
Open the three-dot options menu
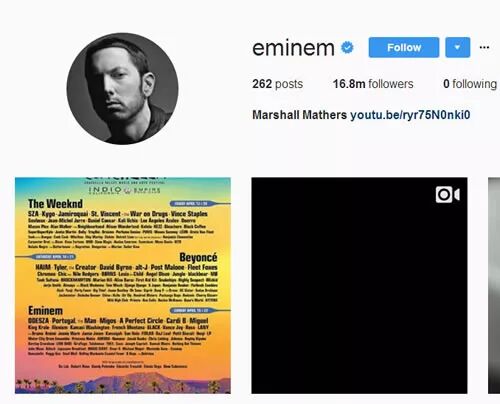point(484,47)
